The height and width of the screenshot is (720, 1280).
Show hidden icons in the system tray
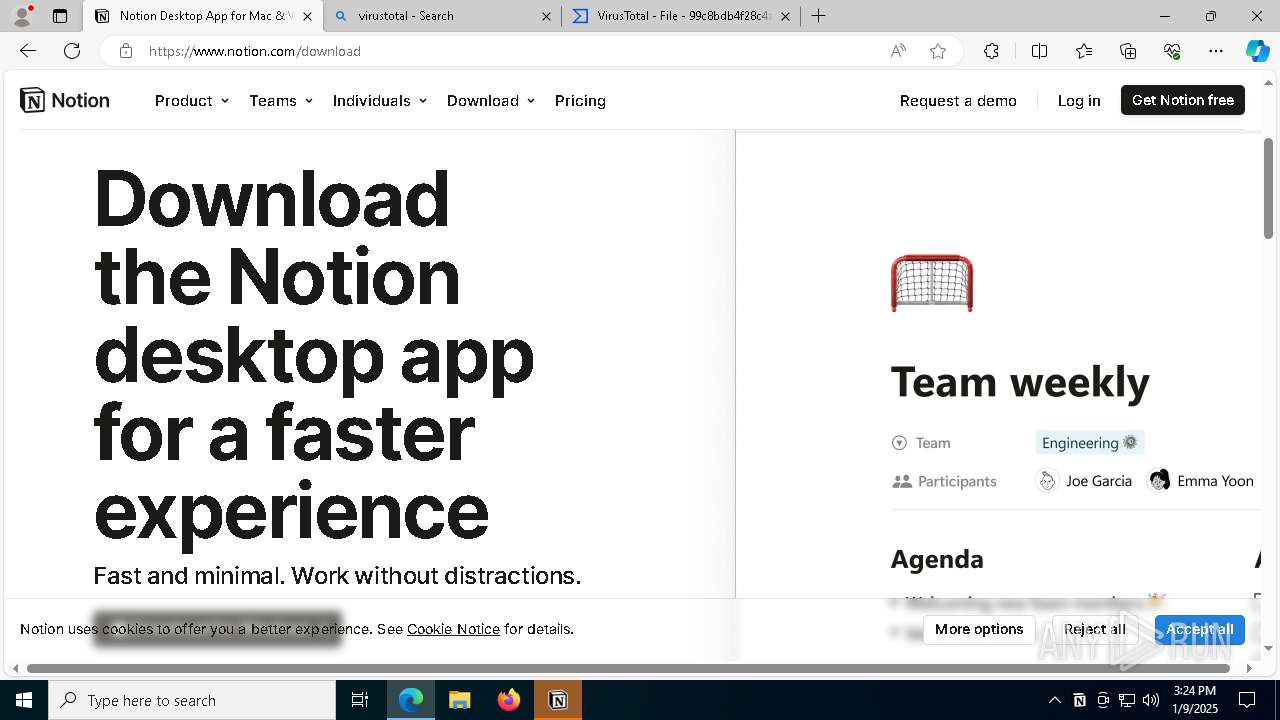1054,700
